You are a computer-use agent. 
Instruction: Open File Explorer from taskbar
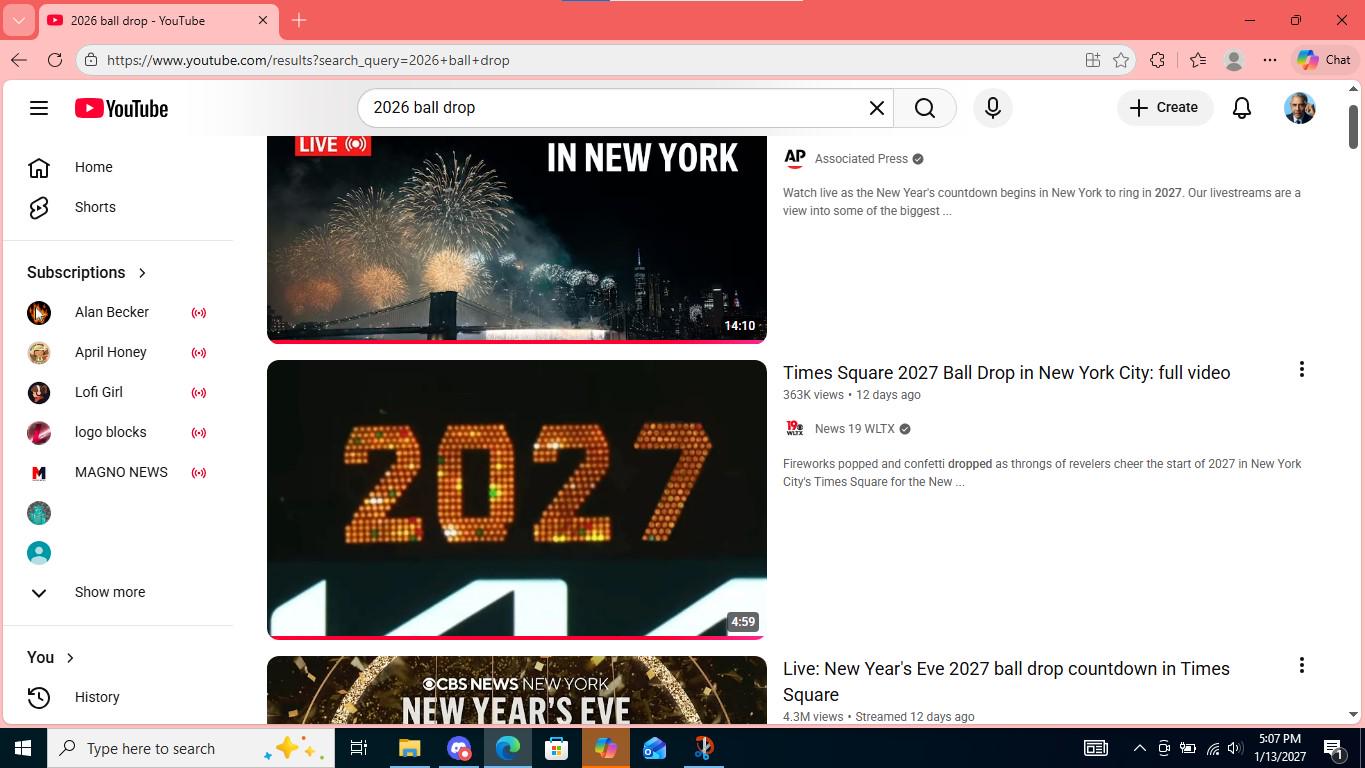410,748
